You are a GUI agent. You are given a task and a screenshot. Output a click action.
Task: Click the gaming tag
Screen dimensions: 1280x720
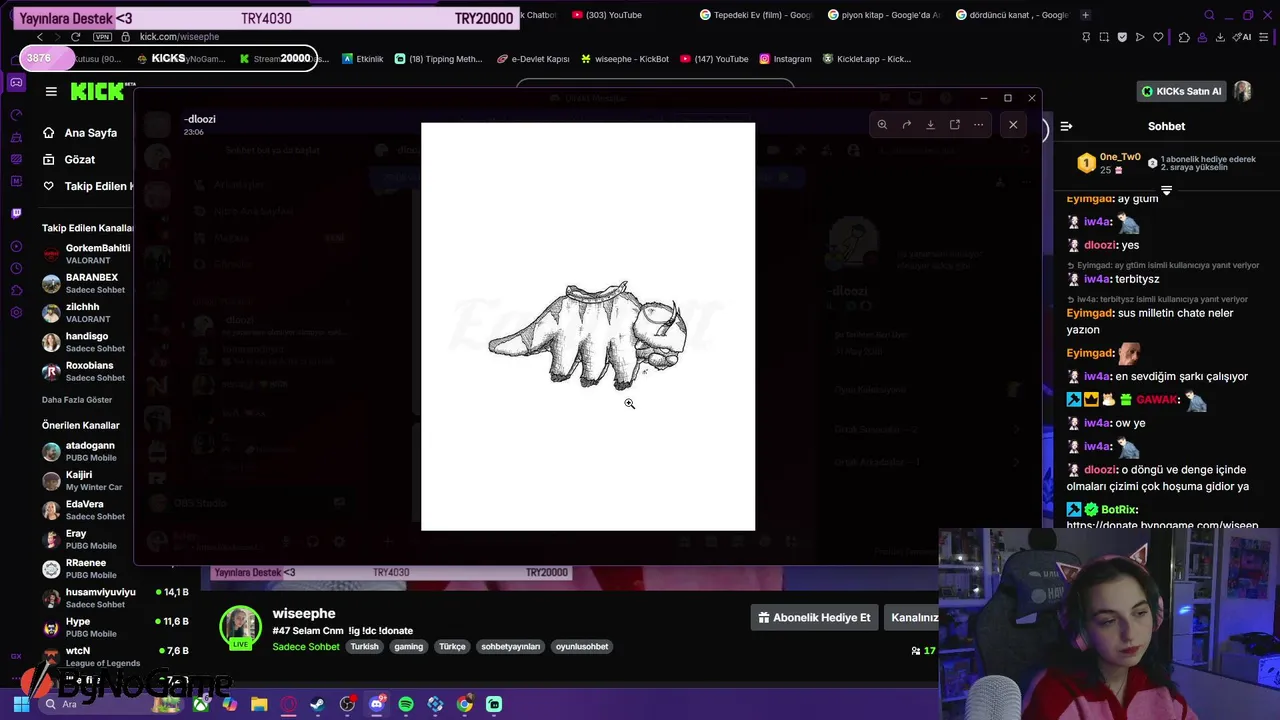409,647
